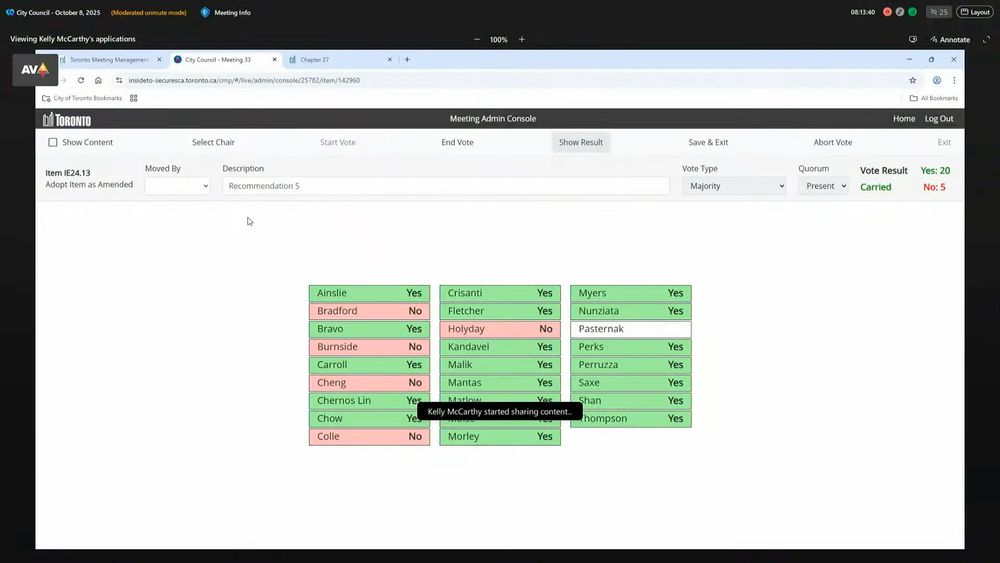Open the Home link
Viewport: 1000px width, 563px height.
904,119
